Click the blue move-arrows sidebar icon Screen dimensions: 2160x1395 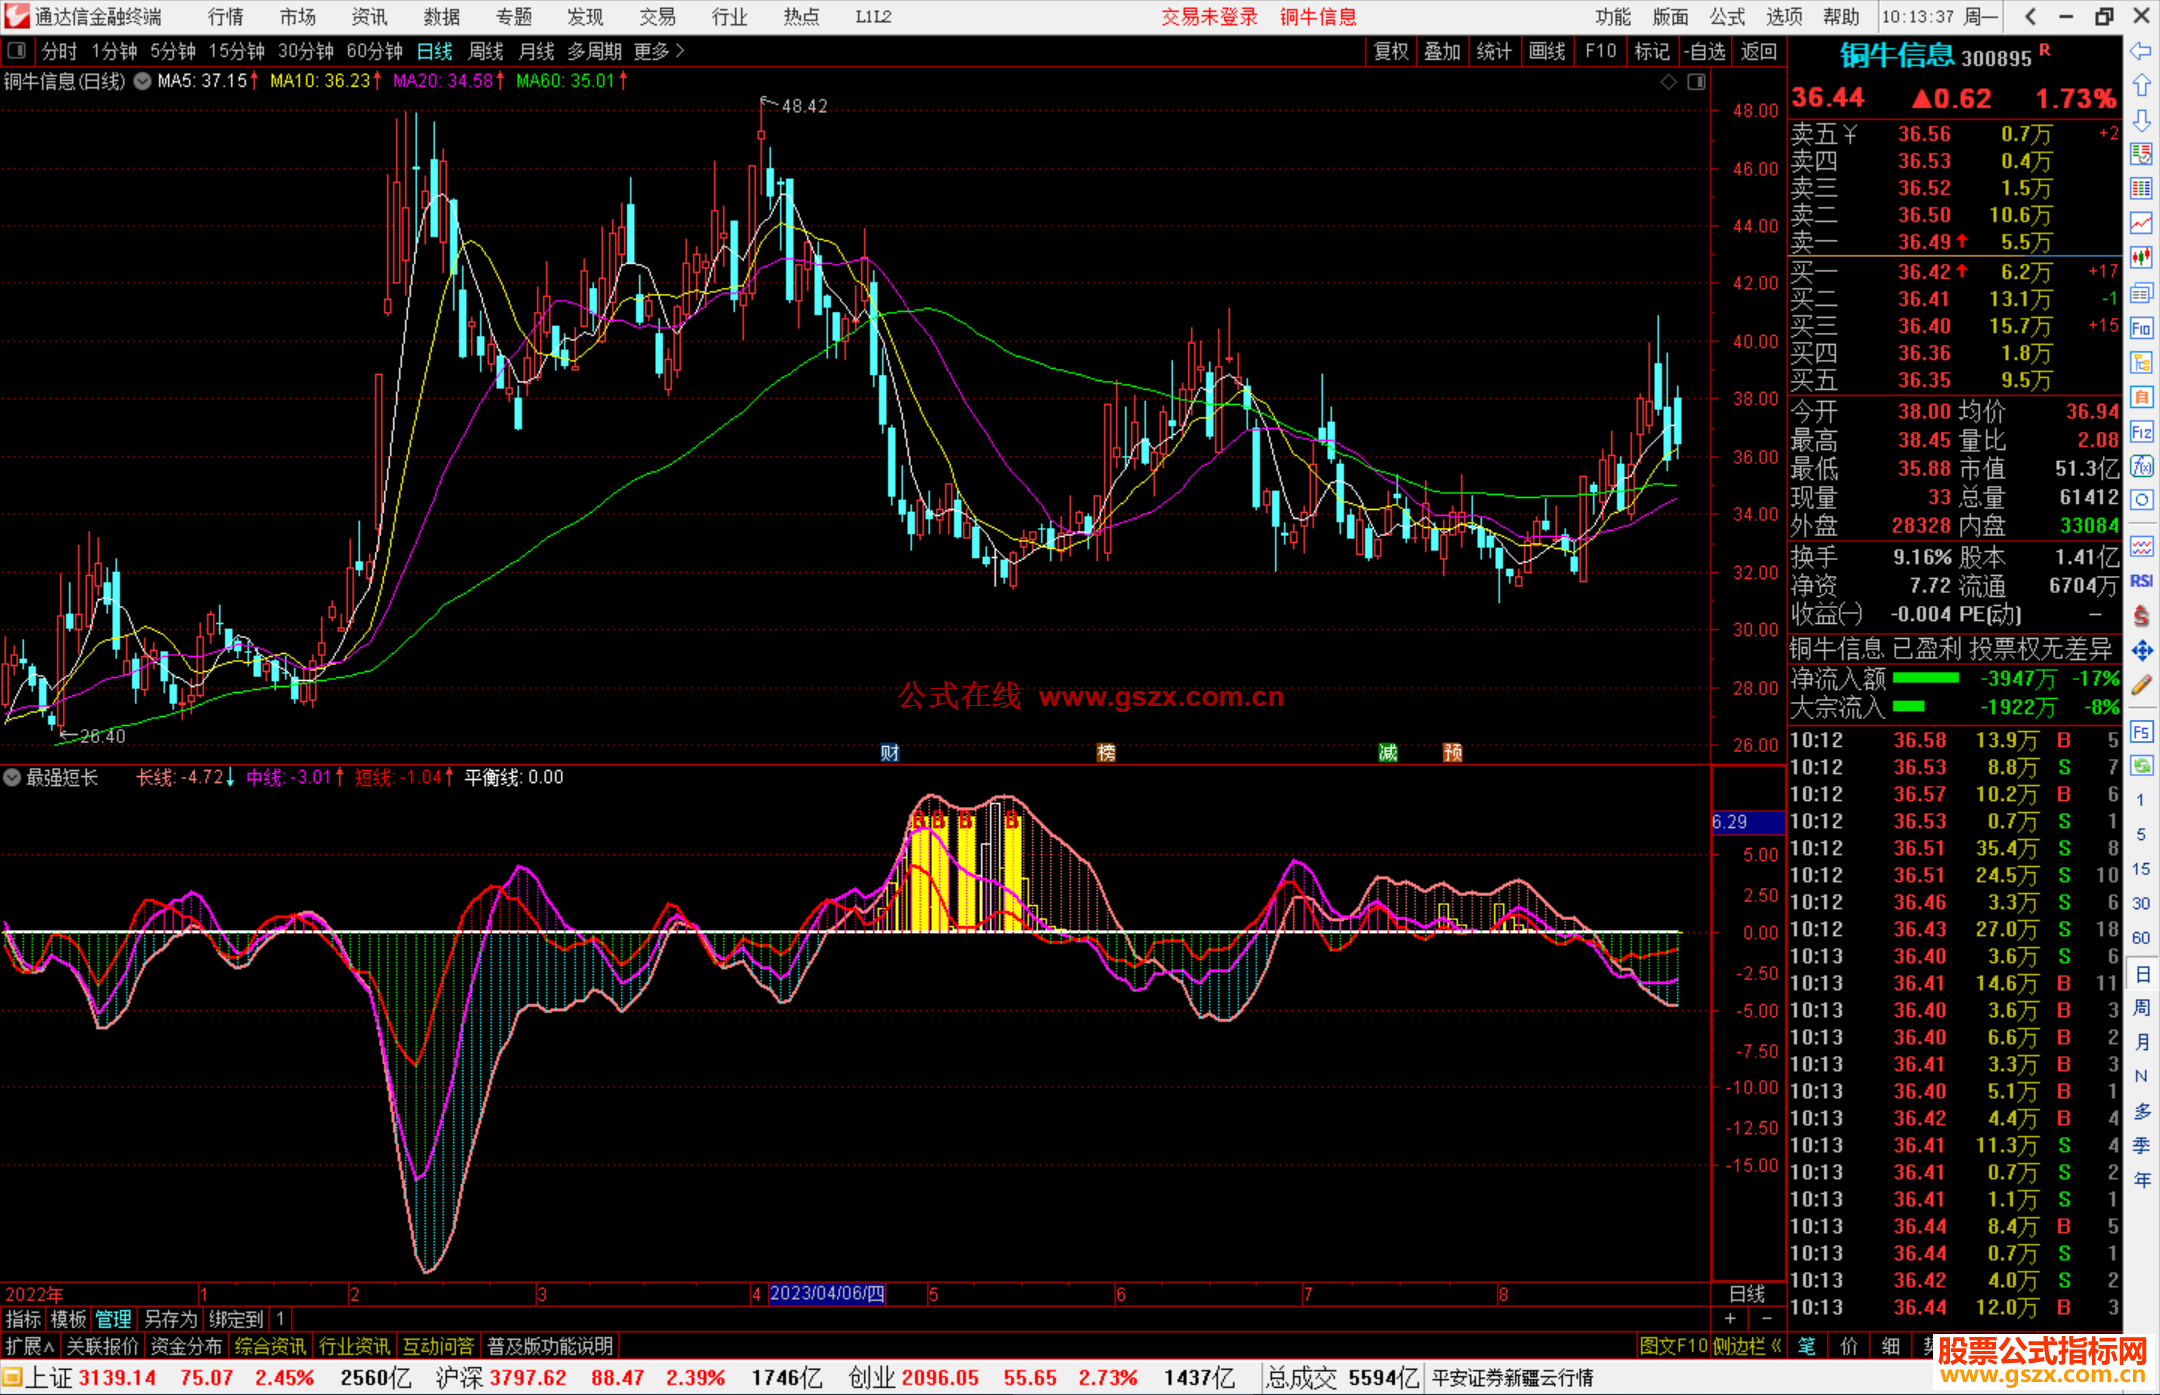[2141, 651]
